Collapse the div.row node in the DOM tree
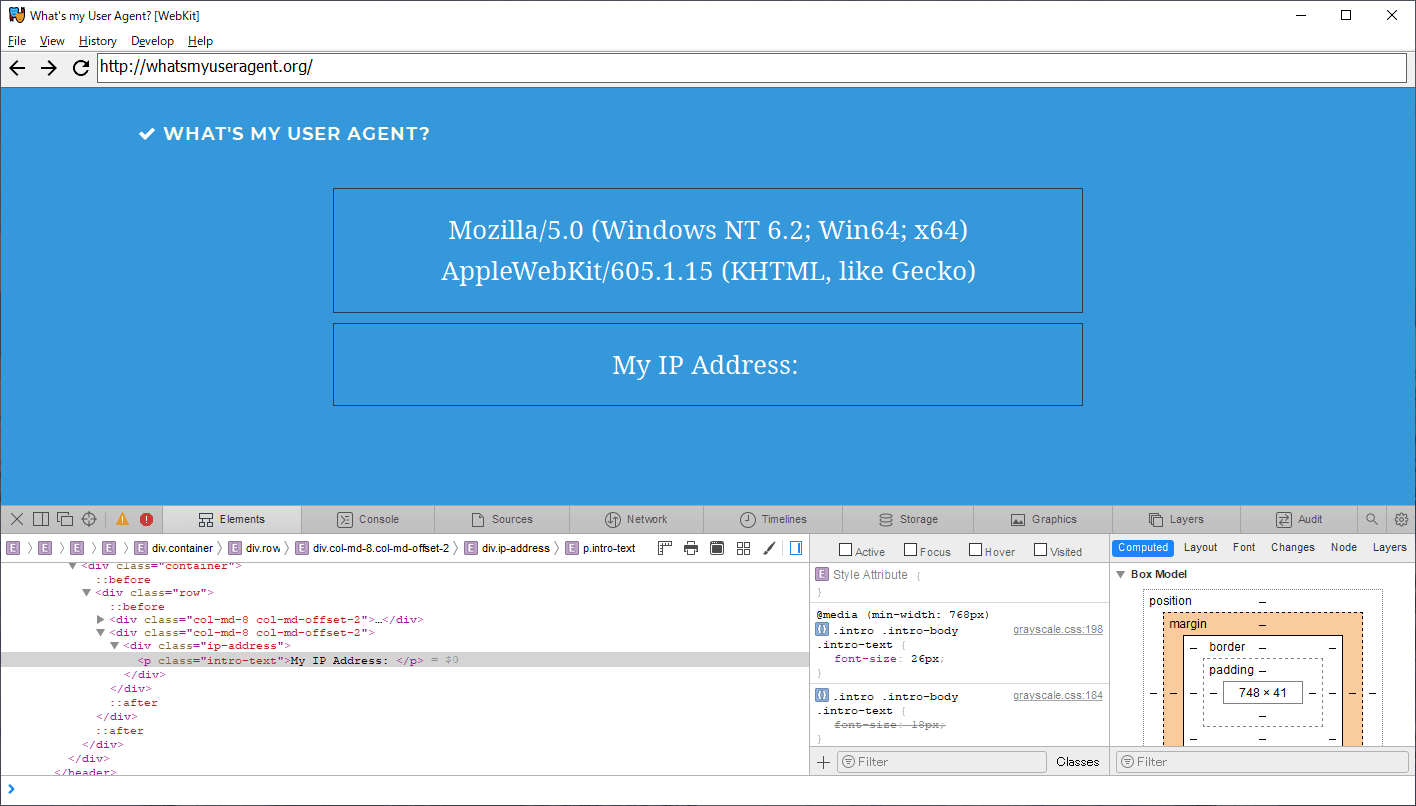The image size is (1416, 806). pos(86,591)
